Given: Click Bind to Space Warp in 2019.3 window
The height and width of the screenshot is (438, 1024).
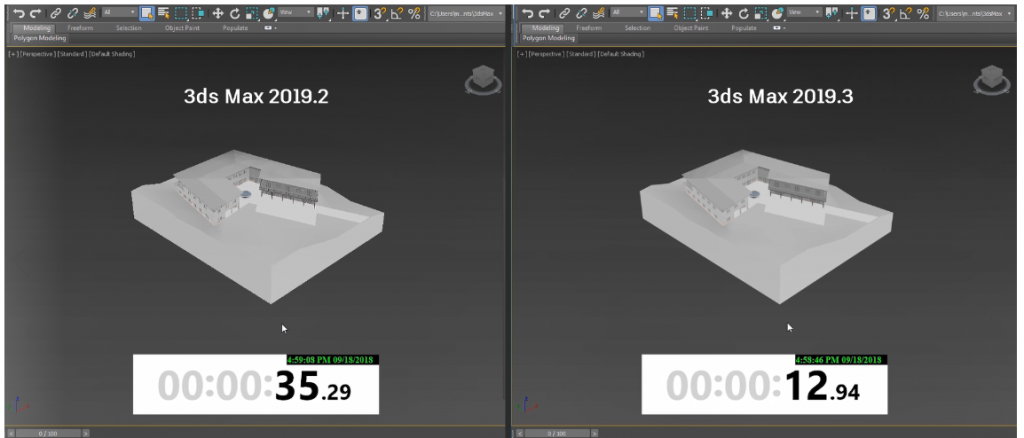Looking at the screenshot, I should [x=599, y=13].
